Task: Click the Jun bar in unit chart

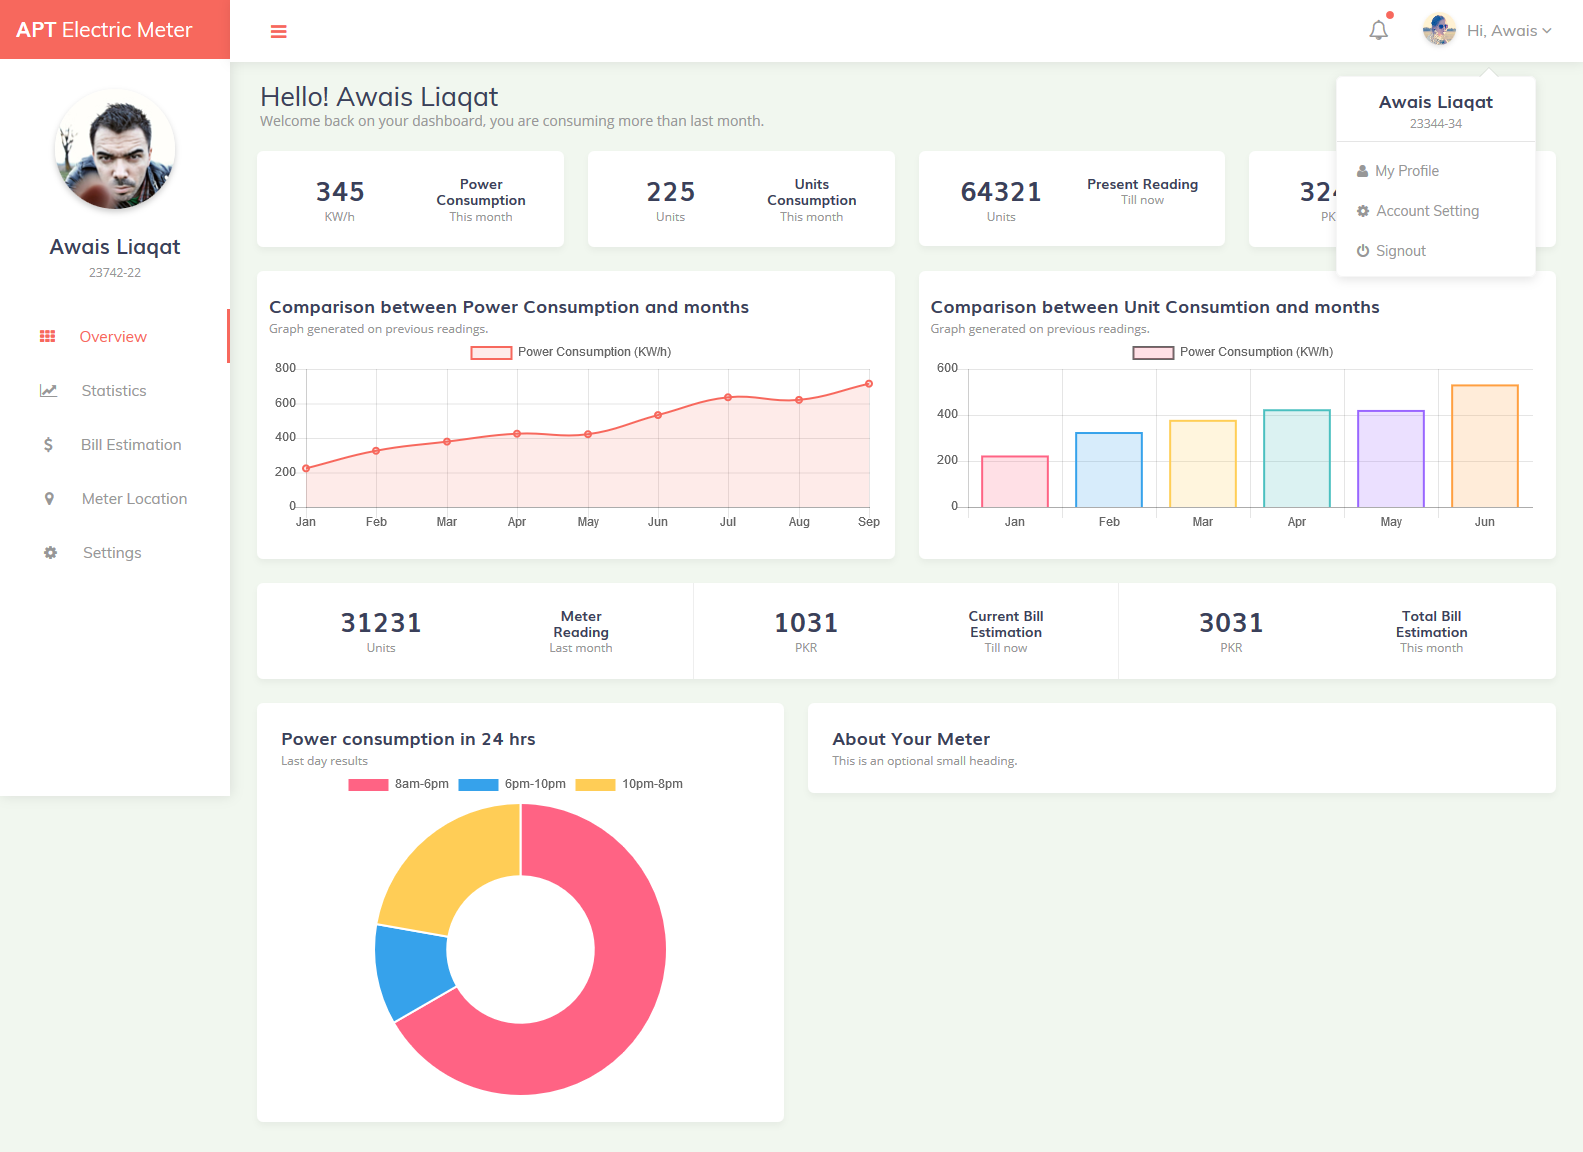Action: 1485,446
